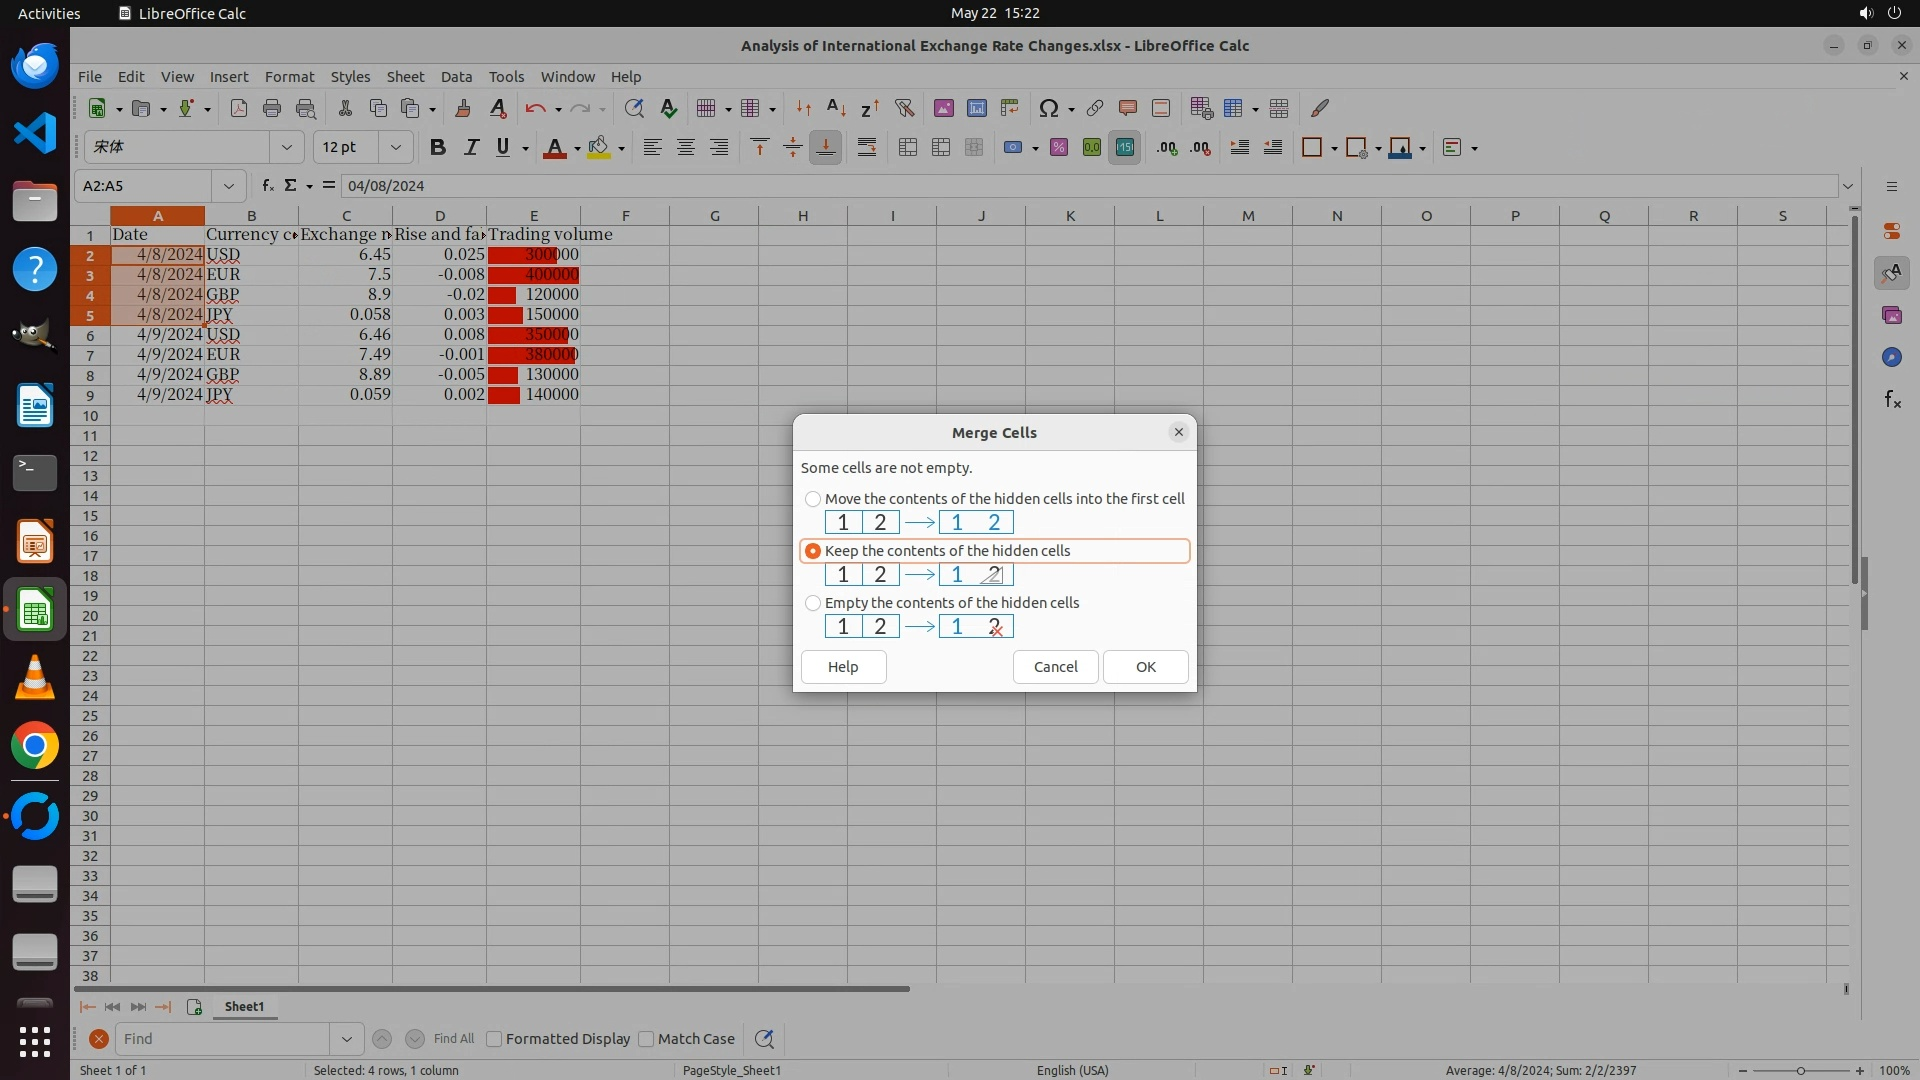Expand the font size dropdown
Screen dimensions: 1920x1080
[396, 148]
